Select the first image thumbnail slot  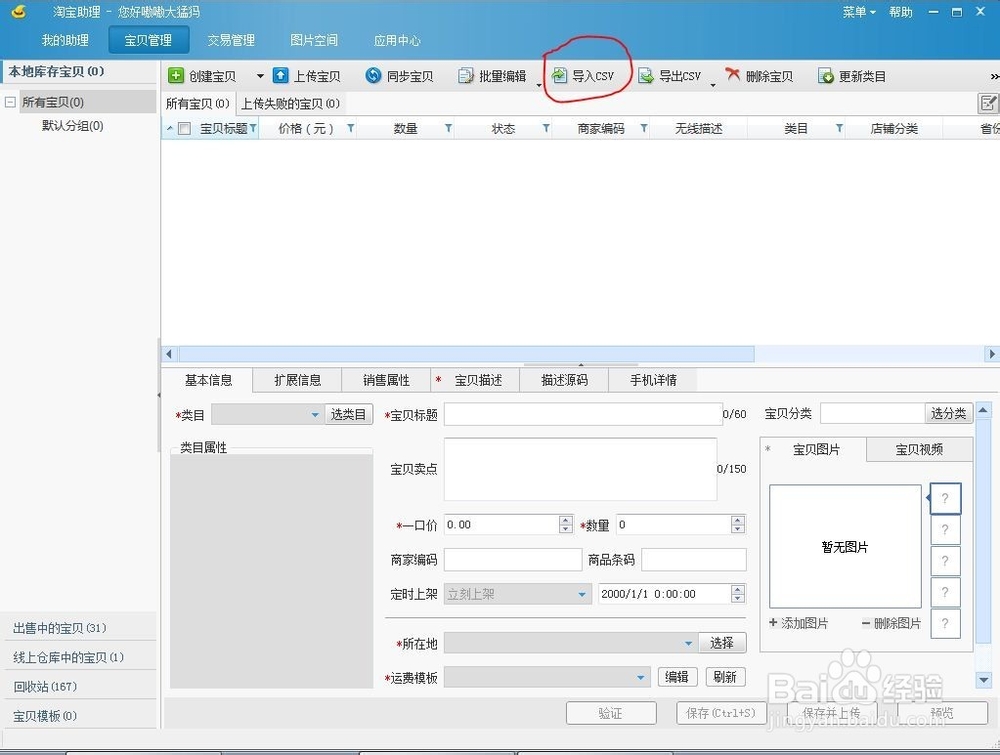point(945,499)
